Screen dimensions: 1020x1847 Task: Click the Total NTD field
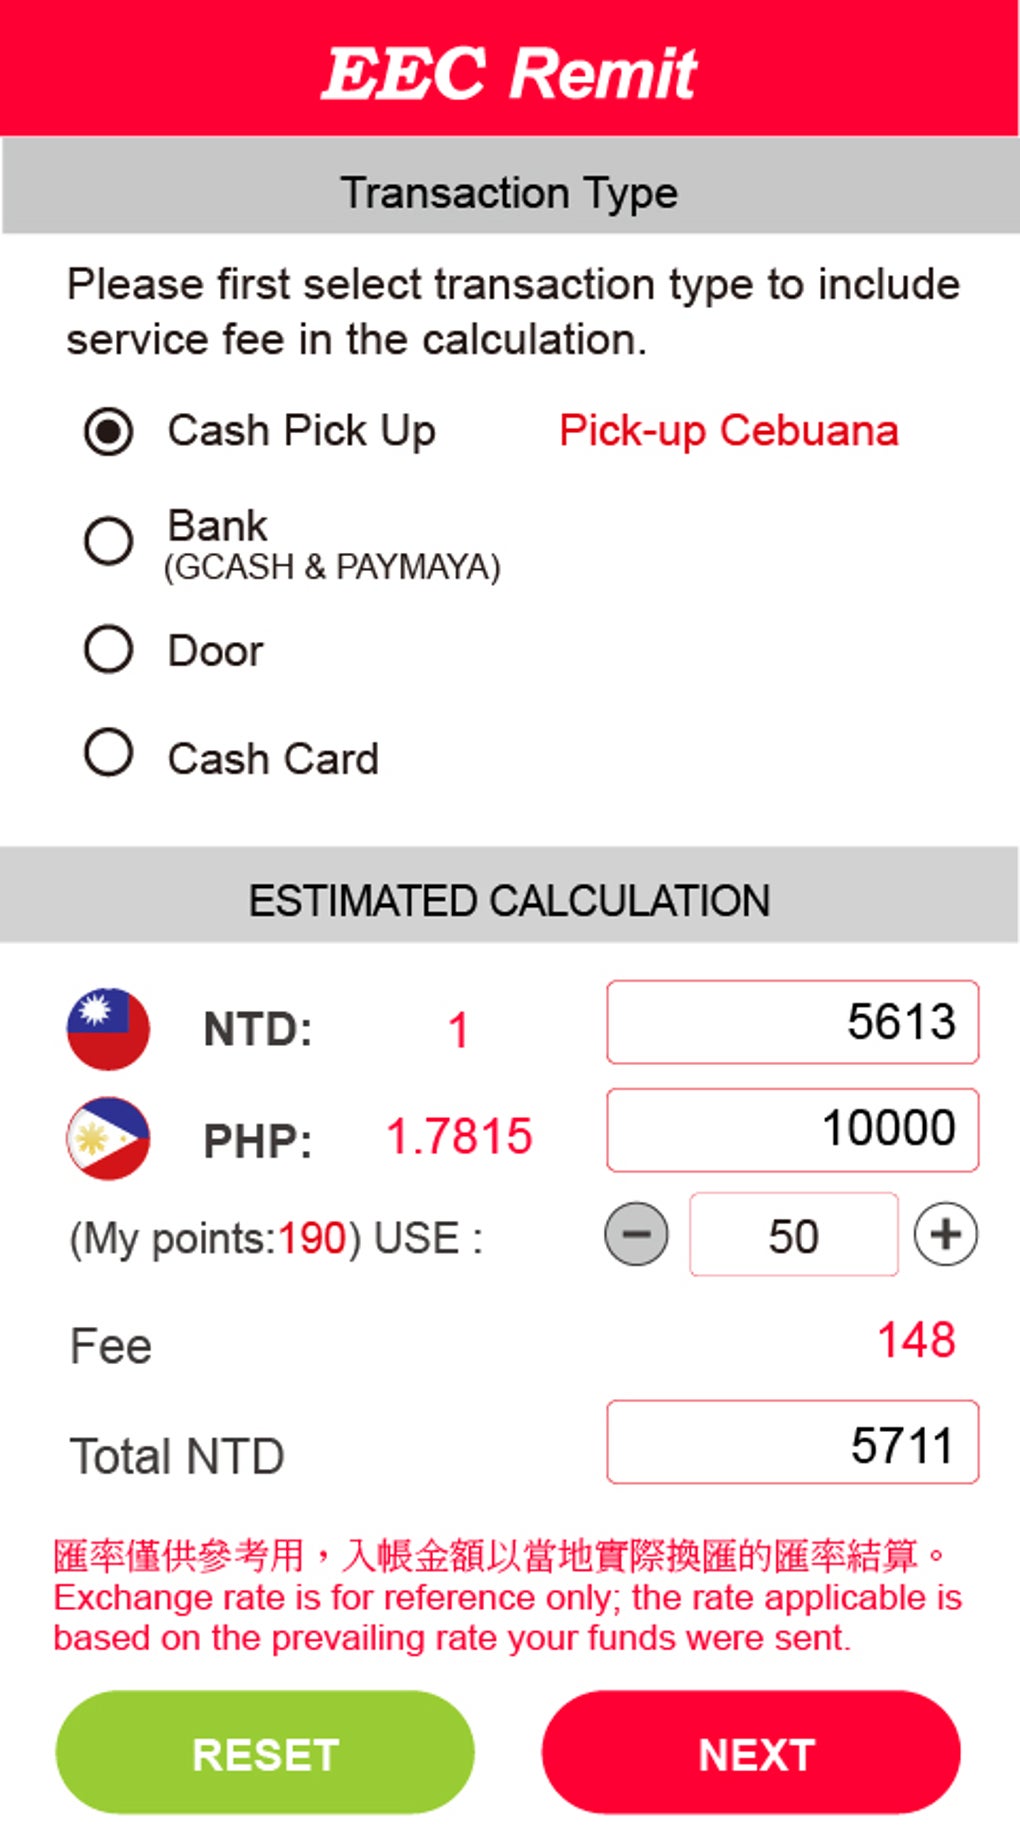(x=792, y=1443)
